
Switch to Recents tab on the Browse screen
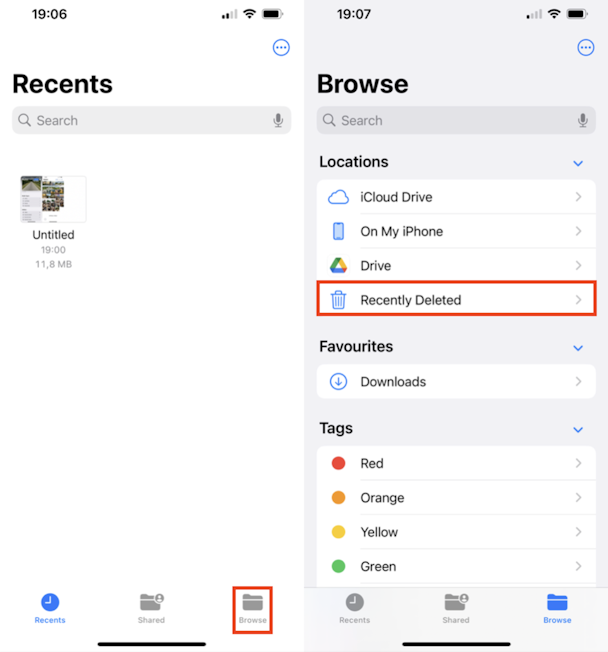354,609
